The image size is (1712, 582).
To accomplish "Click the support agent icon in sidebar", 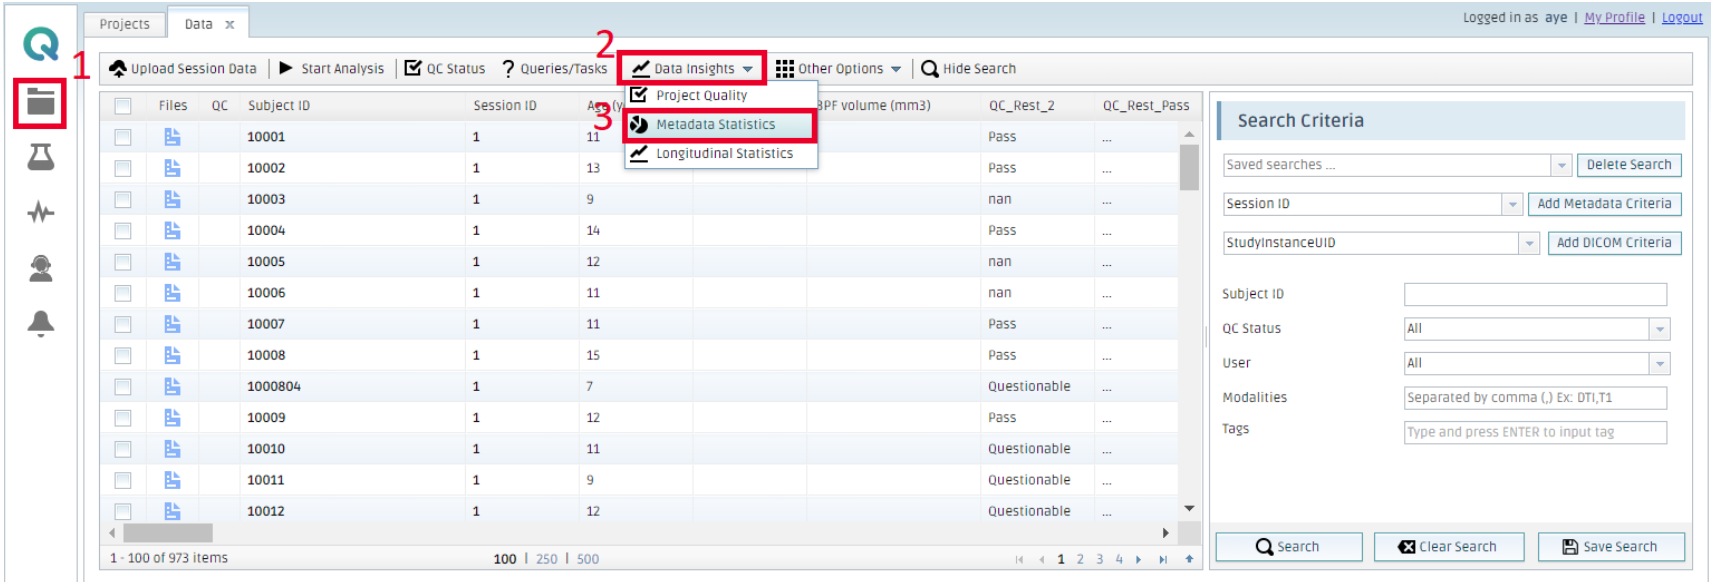I will 40,268.
